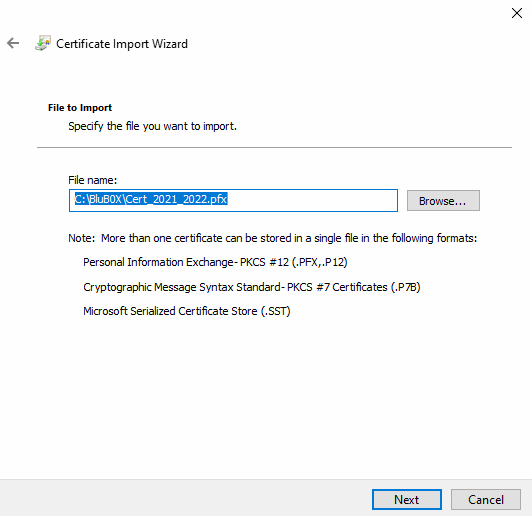Click the File name input field
Image resolution: width=532 pixels, height=516 pixels.
click(233, 200)
